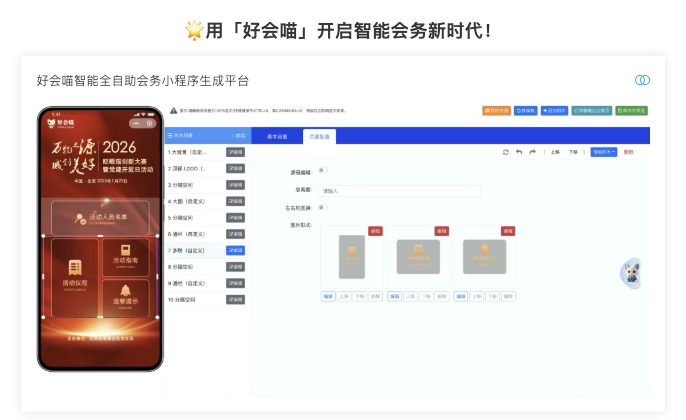Click 编辑 under the second image card
Screen dimensions: 686x420
click(395, 297)
